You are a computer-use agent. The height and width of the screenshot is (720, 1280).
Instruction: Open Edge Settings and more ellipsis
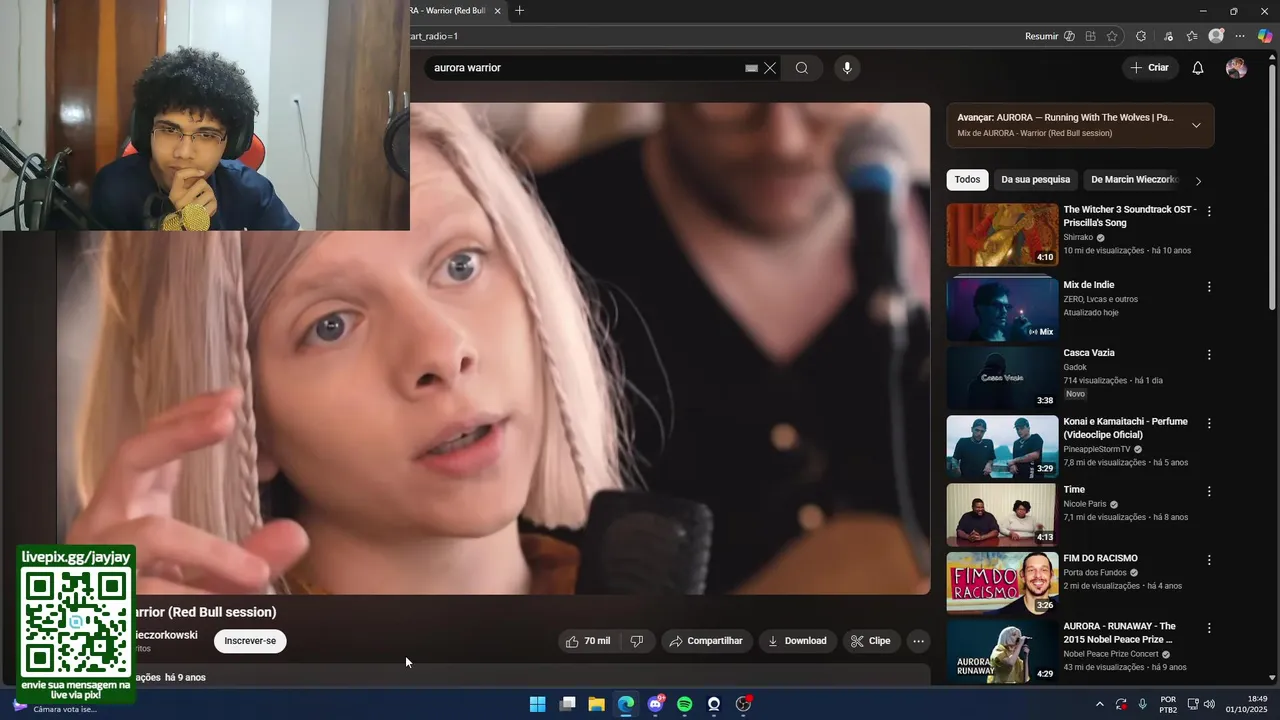pyautogui.click(x=1240, y=36)
